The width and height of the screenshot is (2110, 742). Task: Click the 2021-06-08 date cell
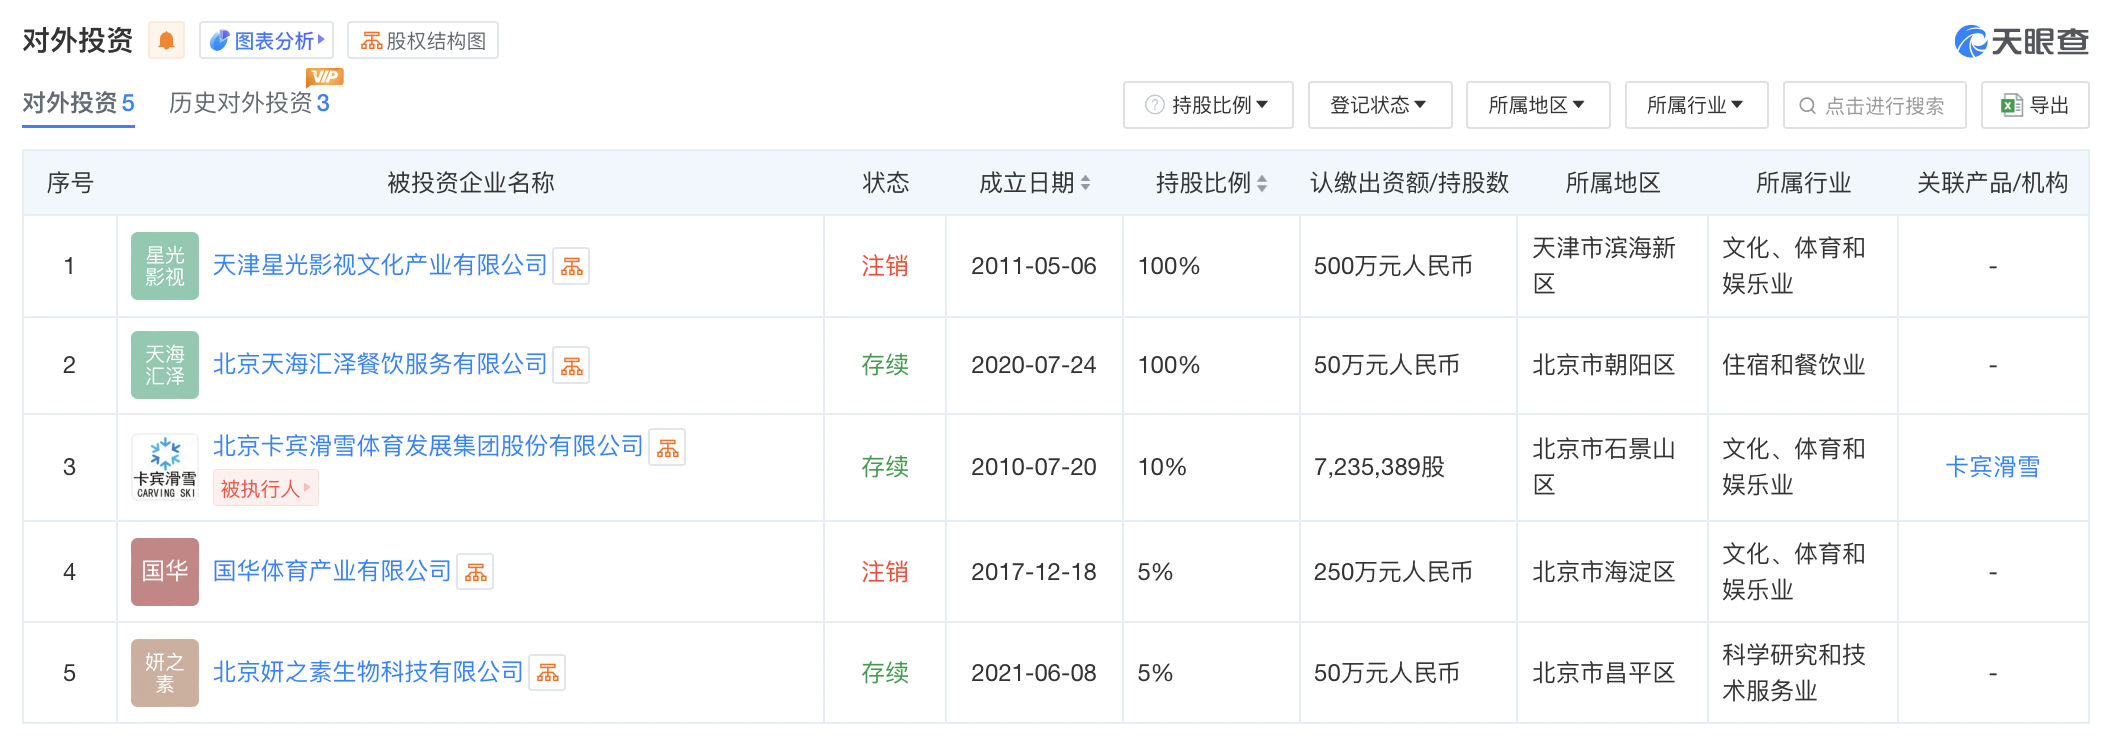coord(1034,673)
